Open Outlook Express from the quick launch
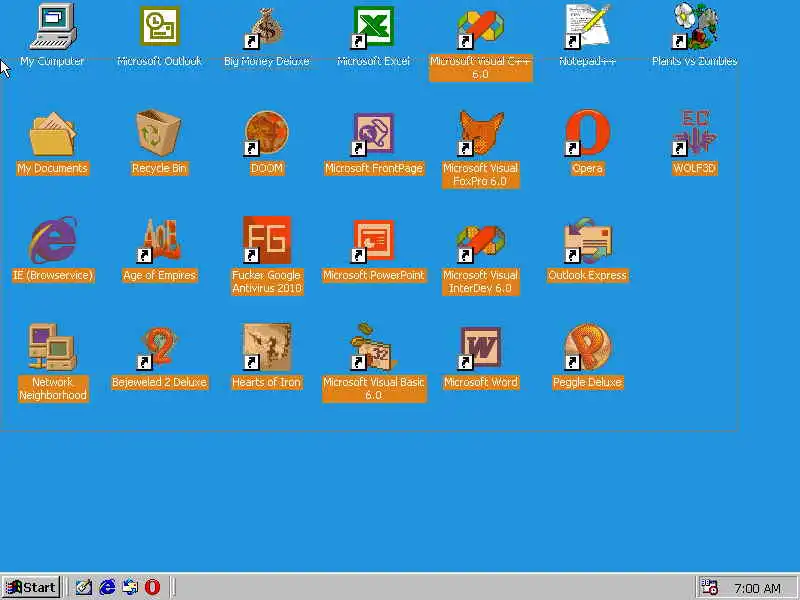 pos(130,587)
